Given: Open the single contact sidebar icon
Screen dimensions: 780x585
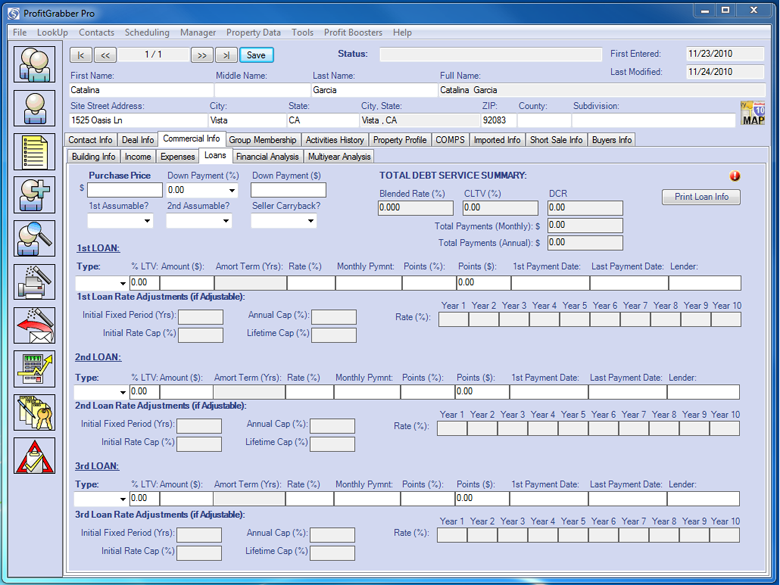Looking at the screenshot, I should tap(34, 108).
